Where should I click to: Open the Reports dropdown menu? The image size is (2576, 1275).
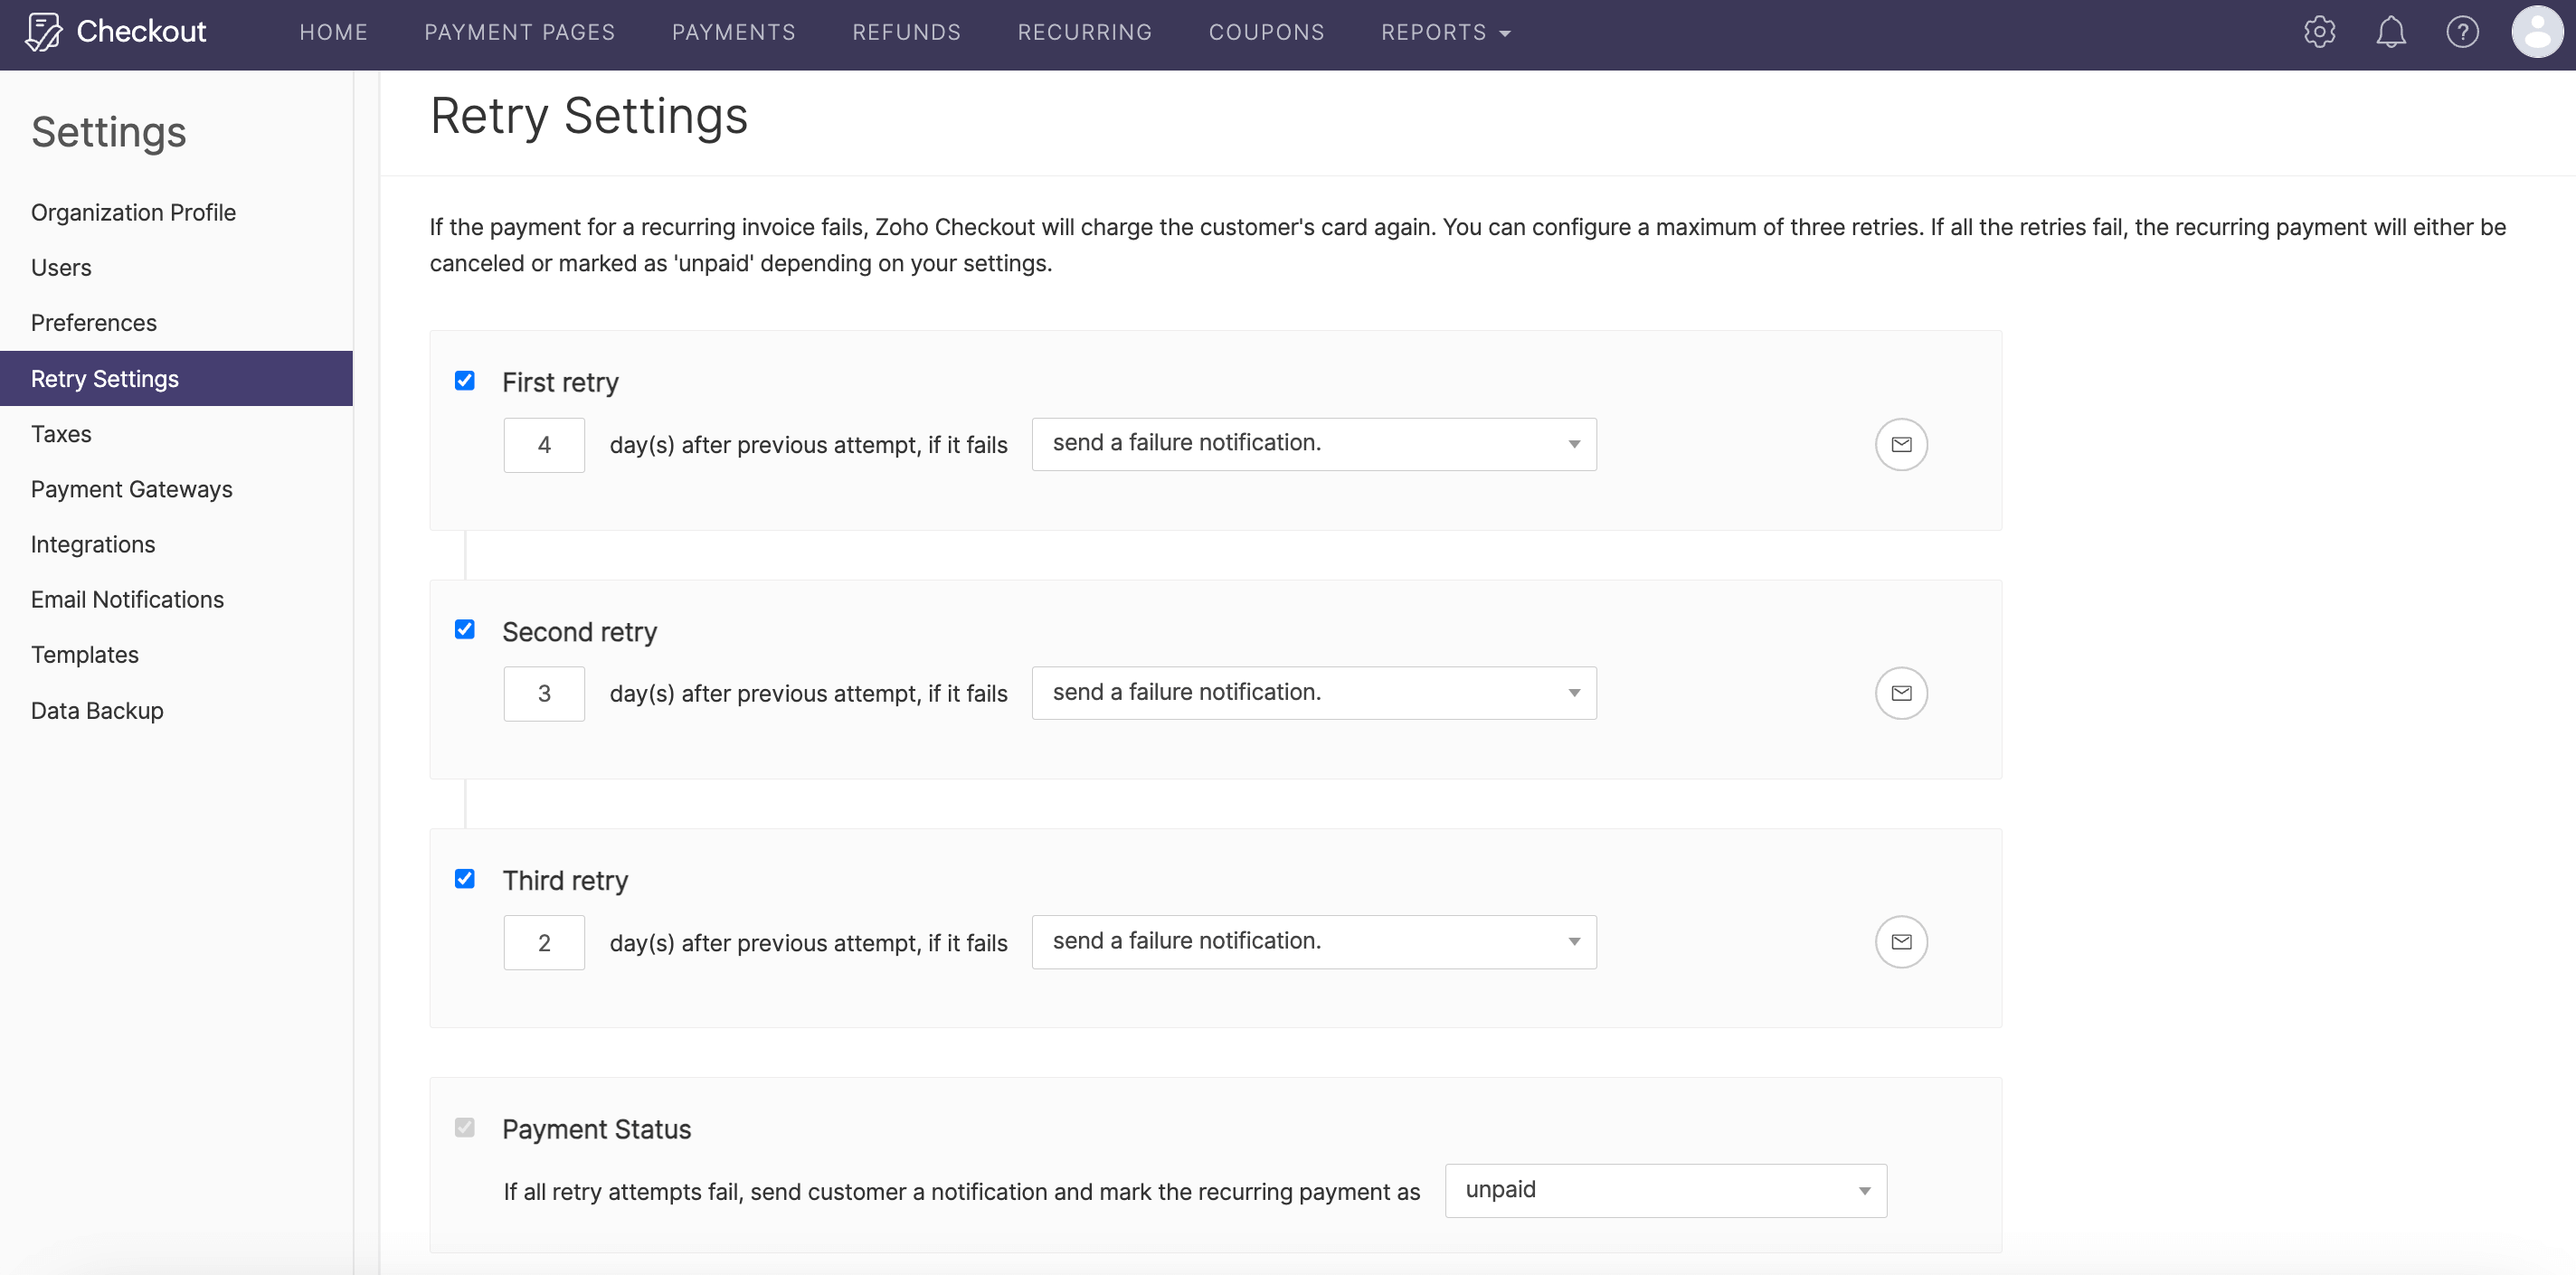(1445, 32)
